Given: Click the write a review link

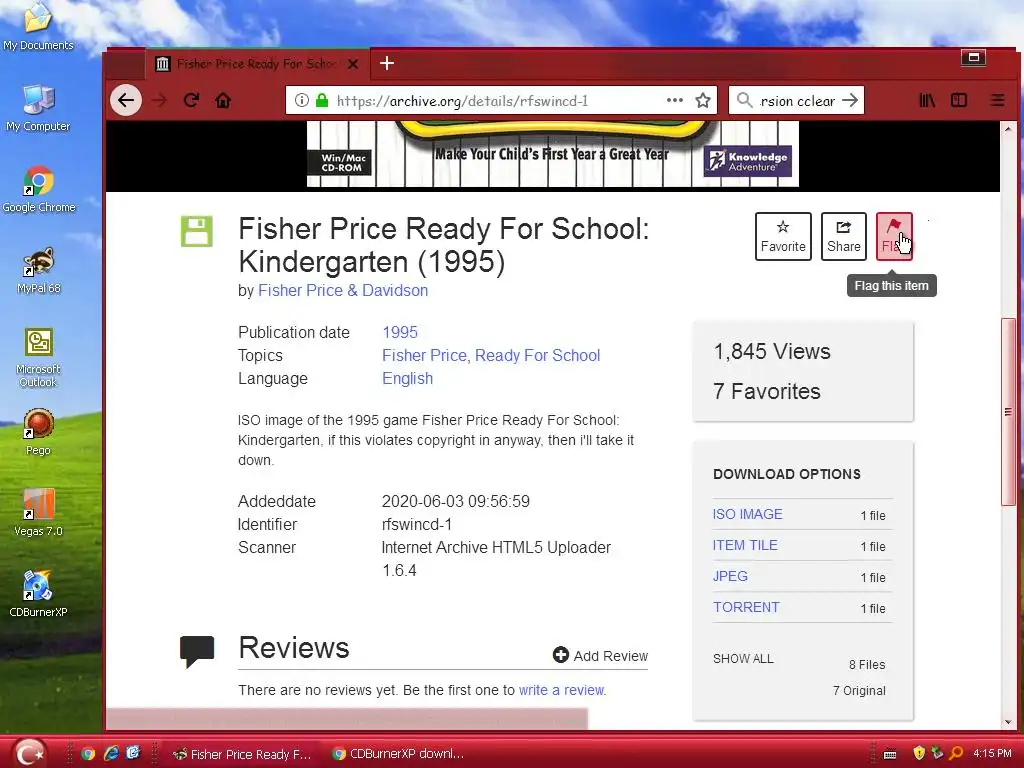Looking at the screenshot, I should pyautogui.click(x=561, y=690).
